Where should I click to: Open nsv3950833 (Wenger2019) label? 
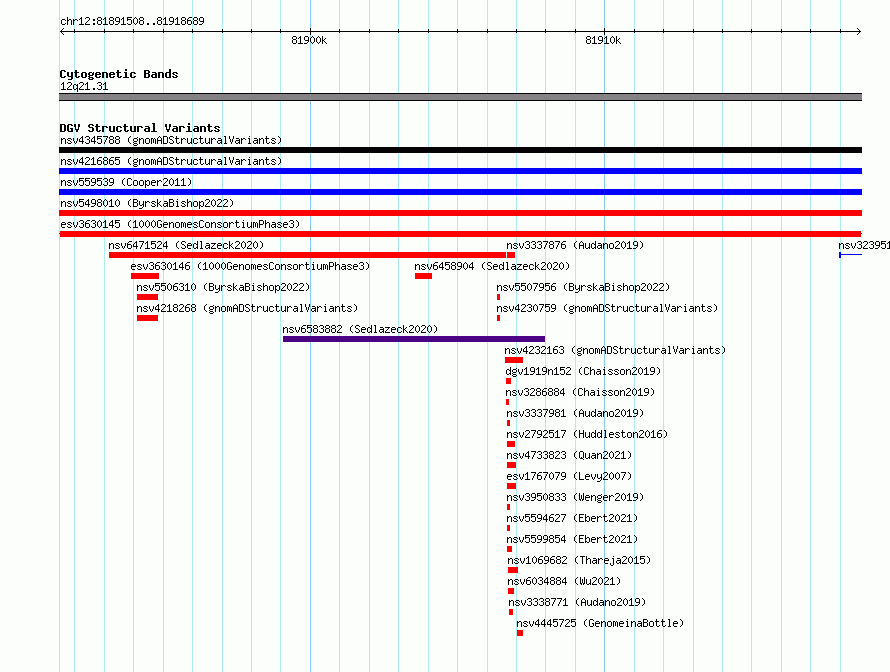(575, 497)
